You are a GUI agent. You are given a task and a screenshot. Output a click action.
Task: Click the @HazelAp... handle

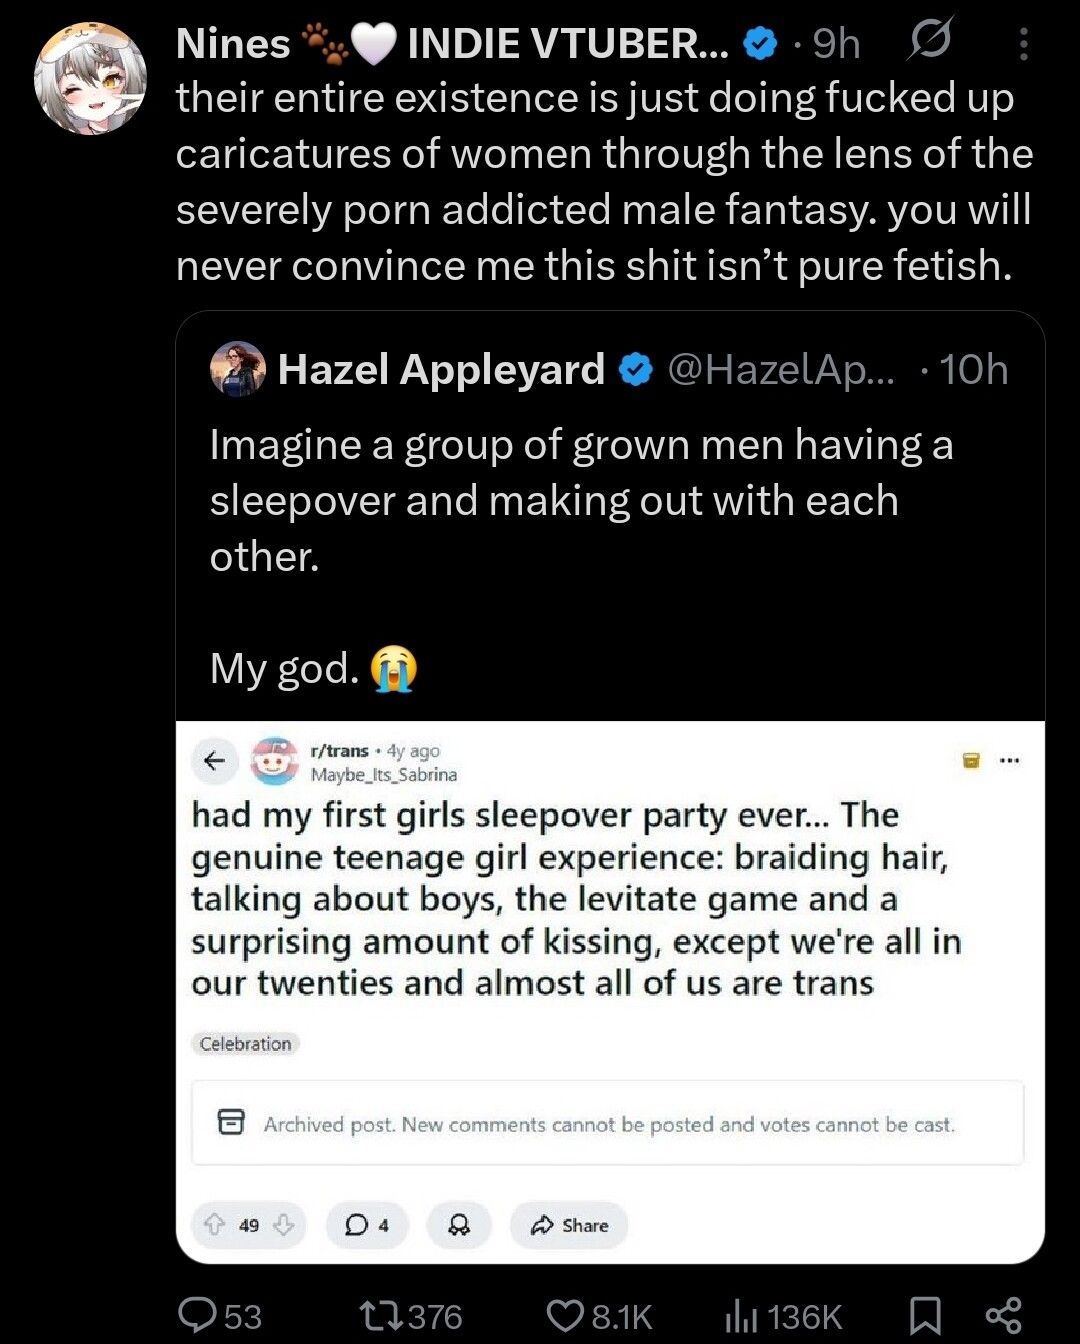click(781, 369)
